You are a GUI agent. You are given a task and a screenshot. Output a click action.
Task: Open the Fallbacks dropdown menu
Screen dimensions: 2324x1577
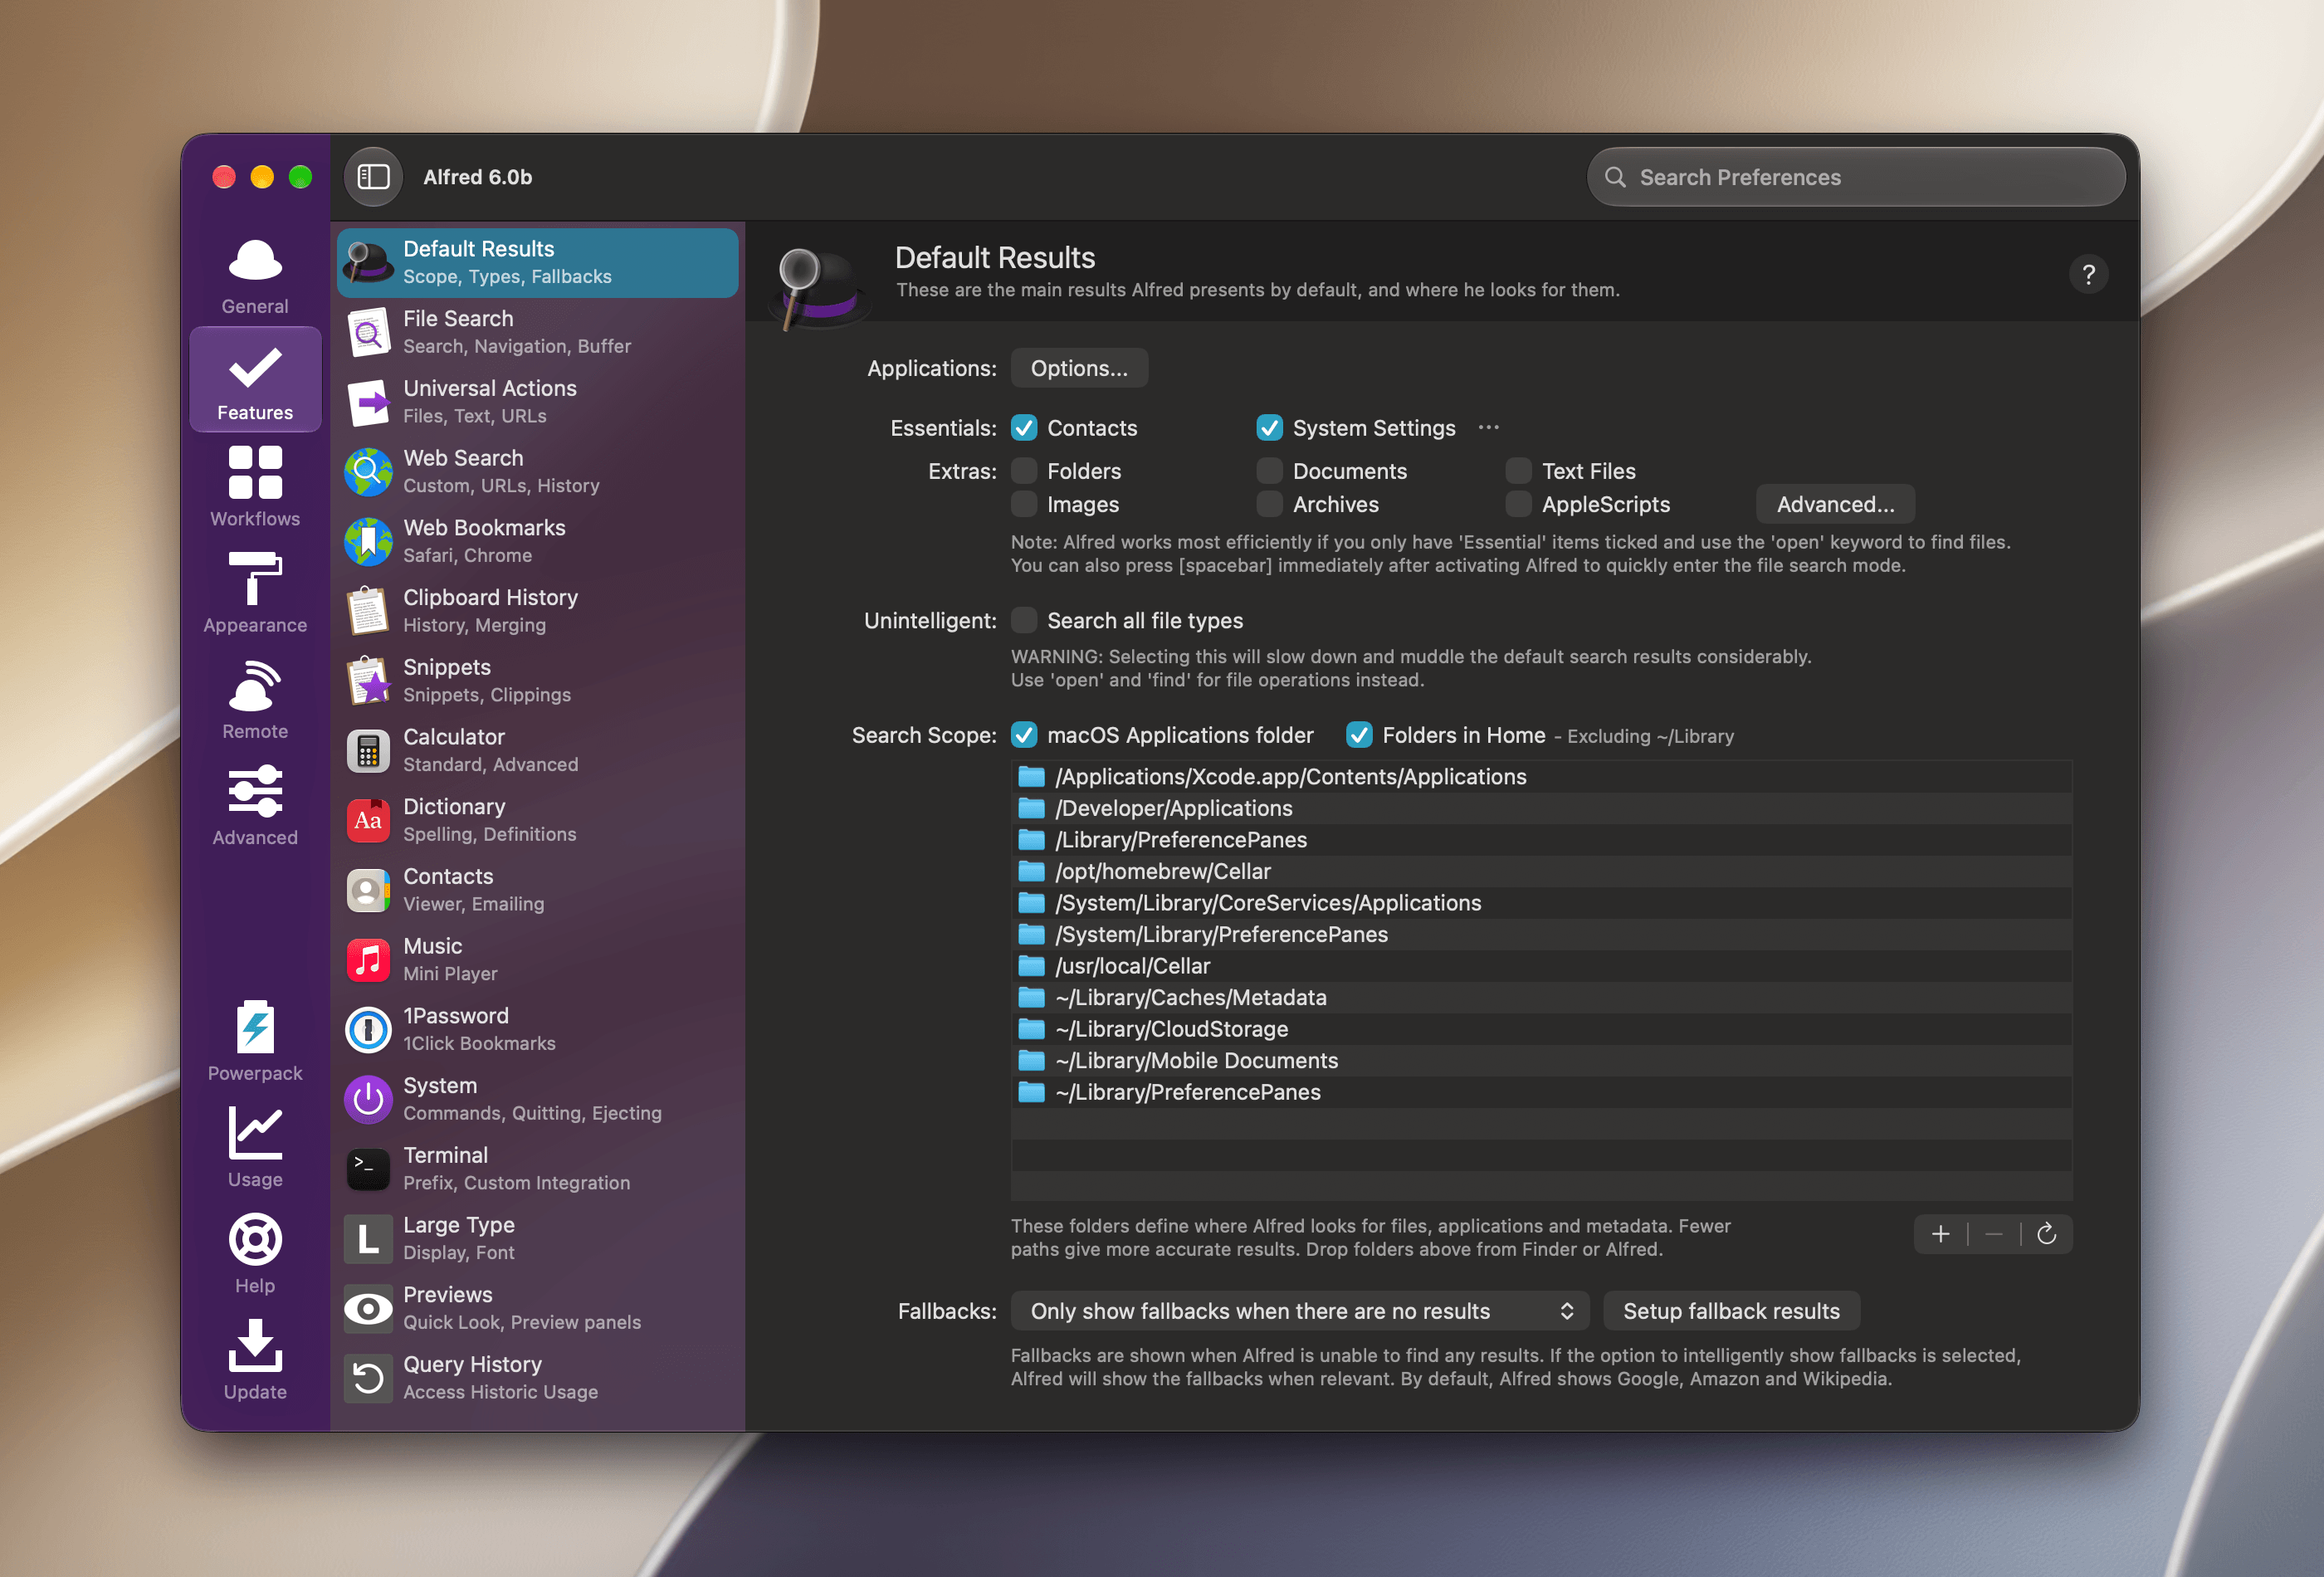coord(1301,1311)
